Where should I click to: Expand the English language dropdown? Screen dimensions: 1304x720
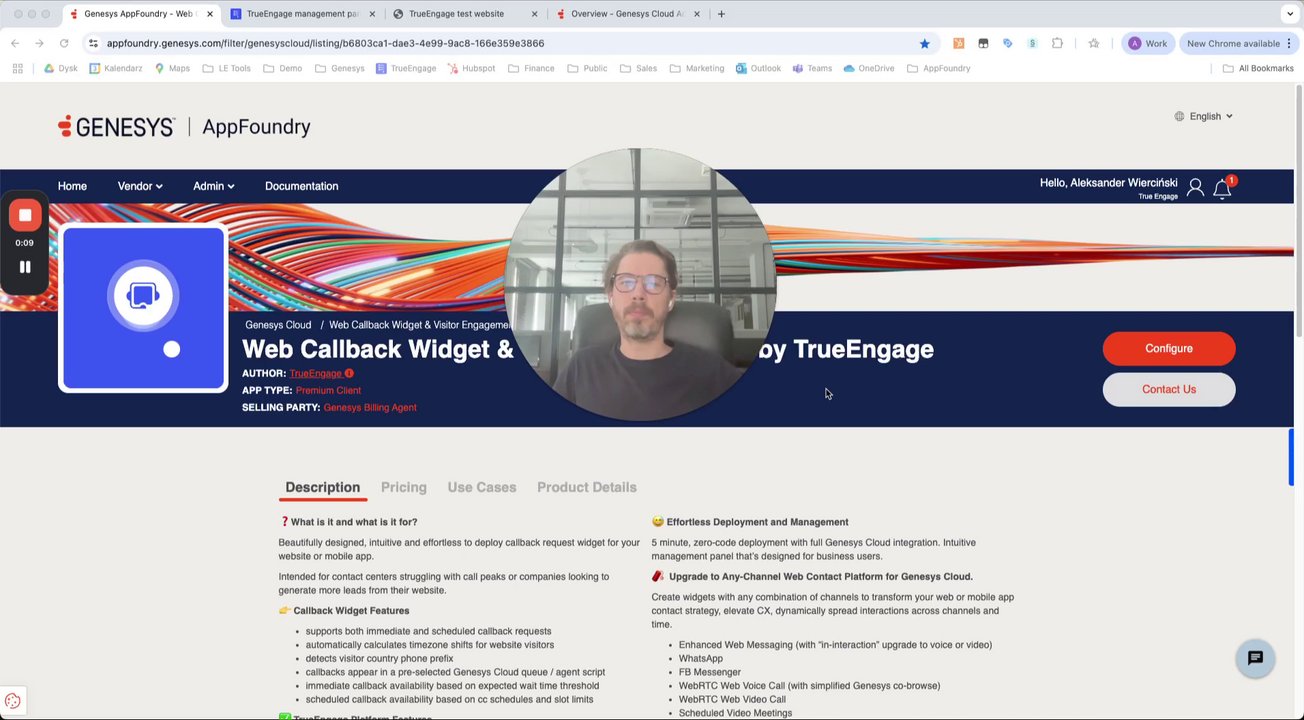point(1204,116)
